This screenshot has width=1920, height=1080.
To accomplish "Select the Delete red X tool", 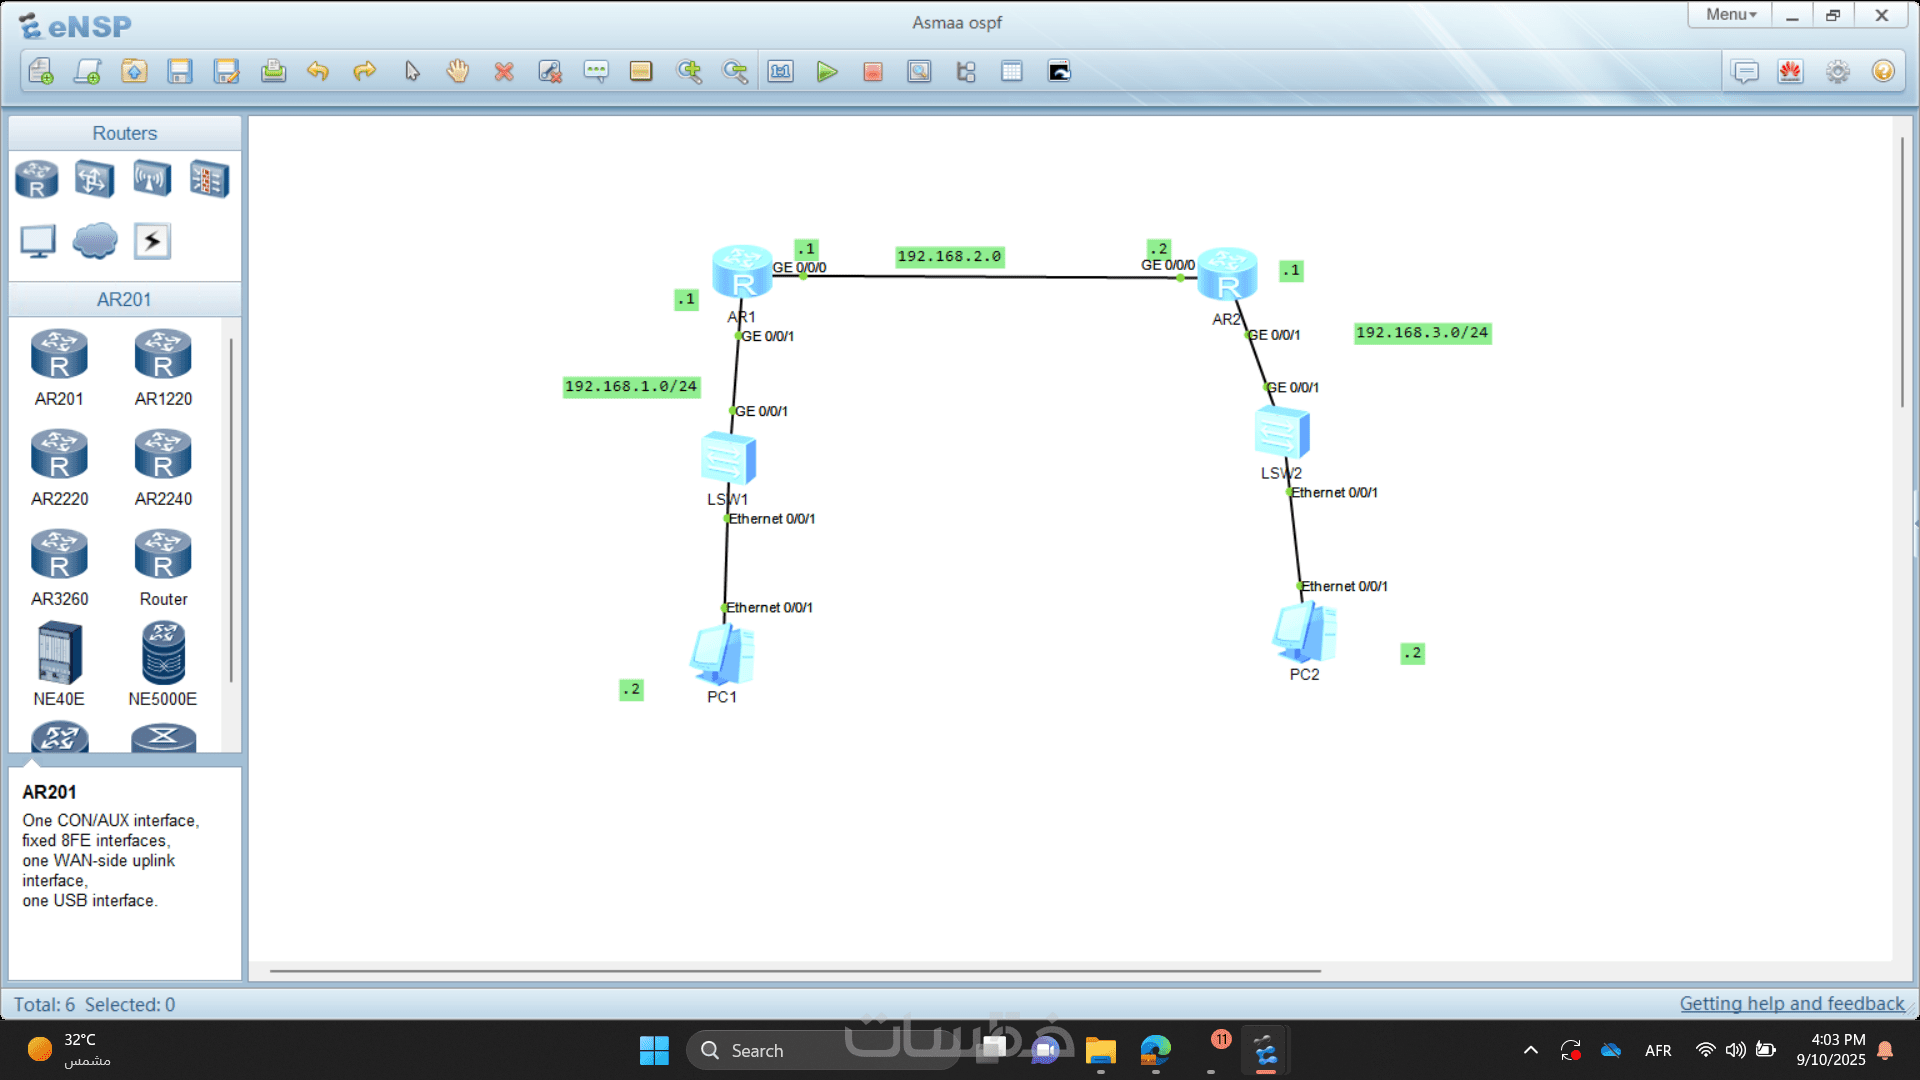I will click(x=504, y=72).
